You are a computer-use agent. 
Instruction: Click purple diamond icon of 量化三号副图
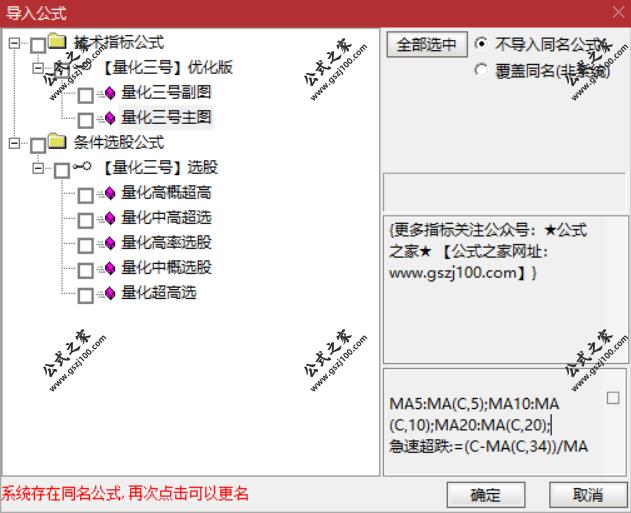[x=110, y=93]
